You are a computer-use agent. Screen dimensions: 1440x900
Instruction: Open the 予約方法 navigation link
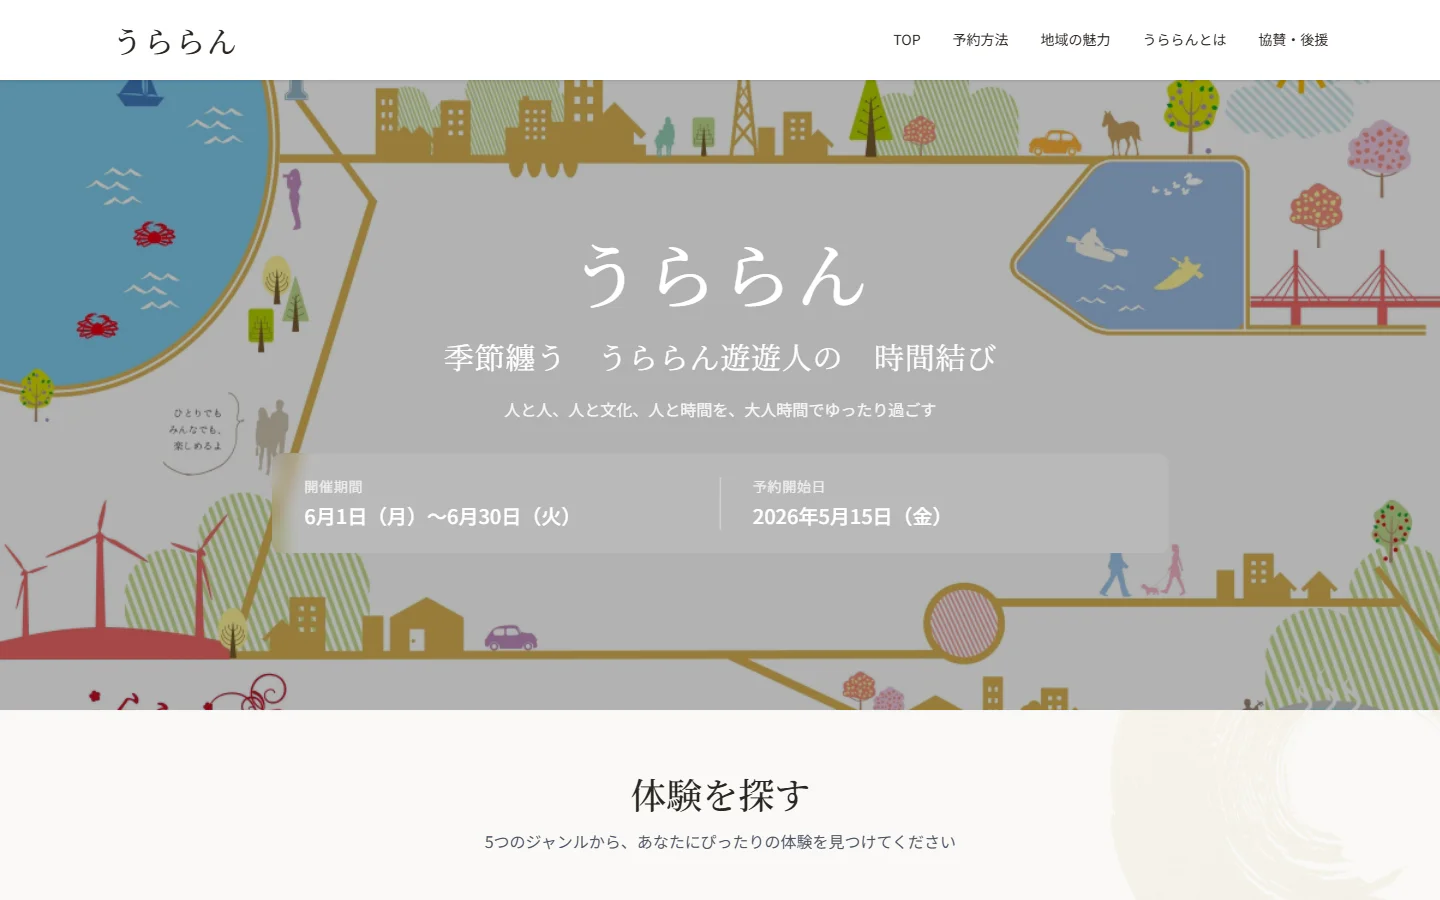coord(980,40)
